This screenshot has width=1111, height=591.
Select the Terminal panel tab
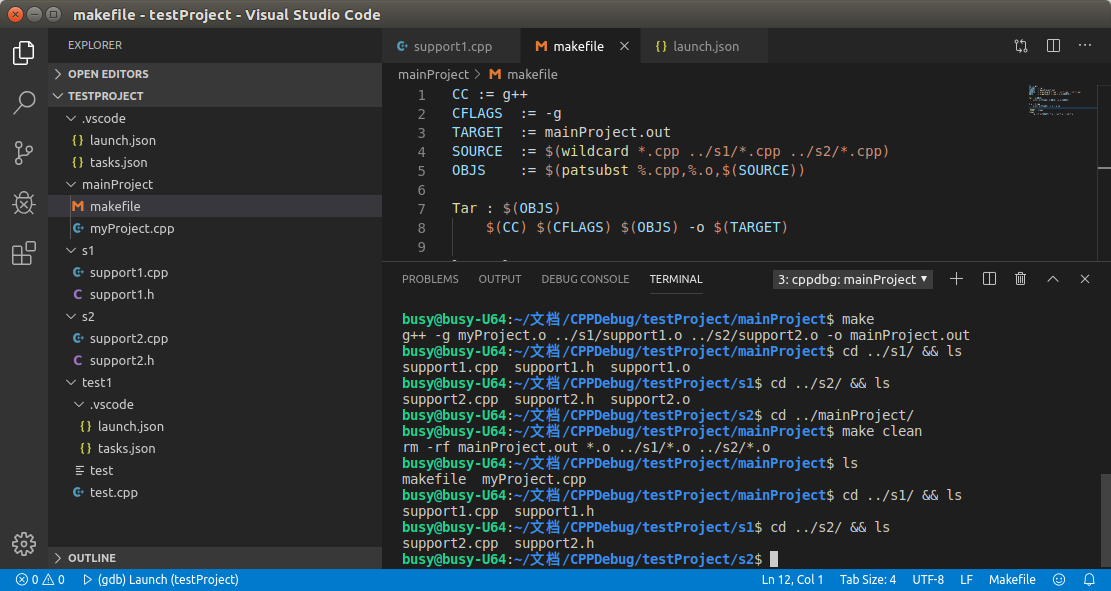[676, 279]
